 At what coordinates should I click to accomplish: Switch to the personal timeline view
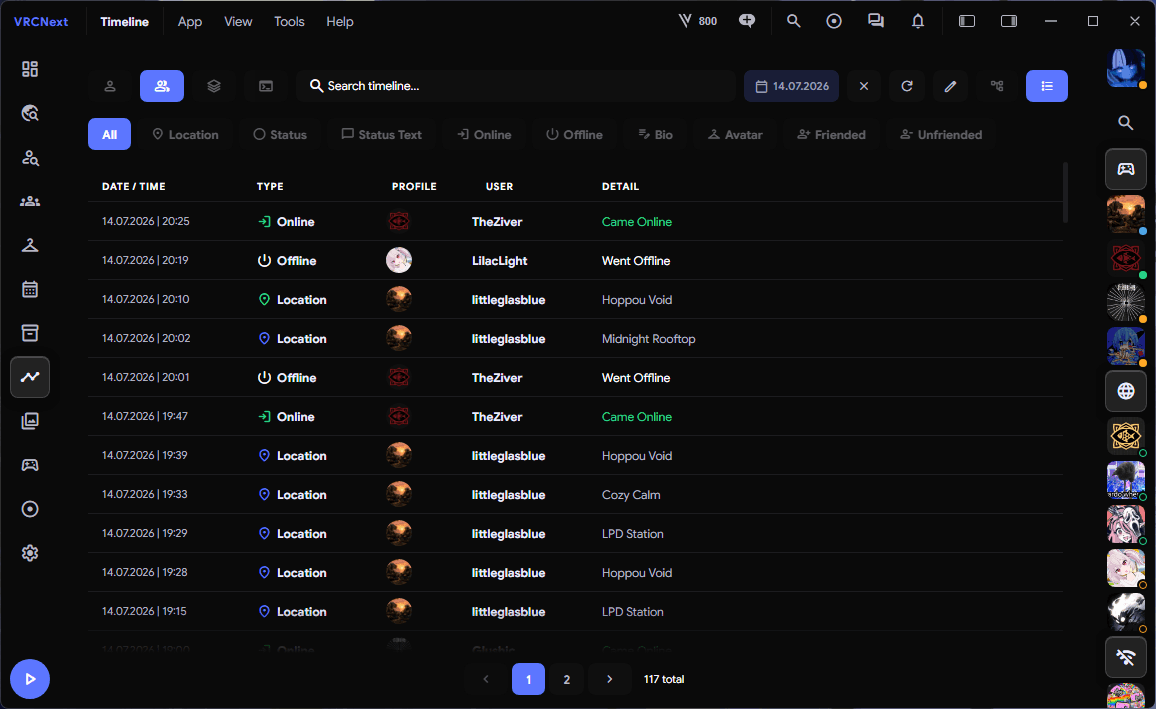pos(110,86)
